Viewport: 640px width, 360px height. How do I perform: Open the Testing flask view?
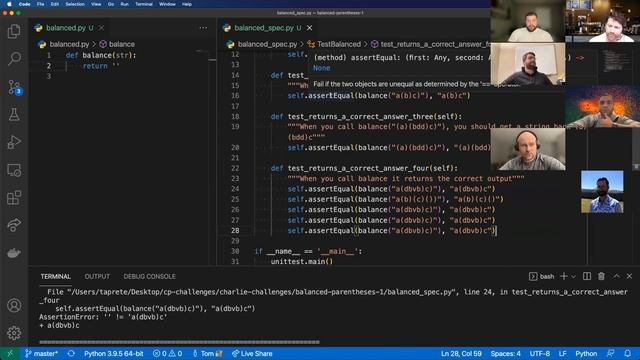tap(14, 115)
